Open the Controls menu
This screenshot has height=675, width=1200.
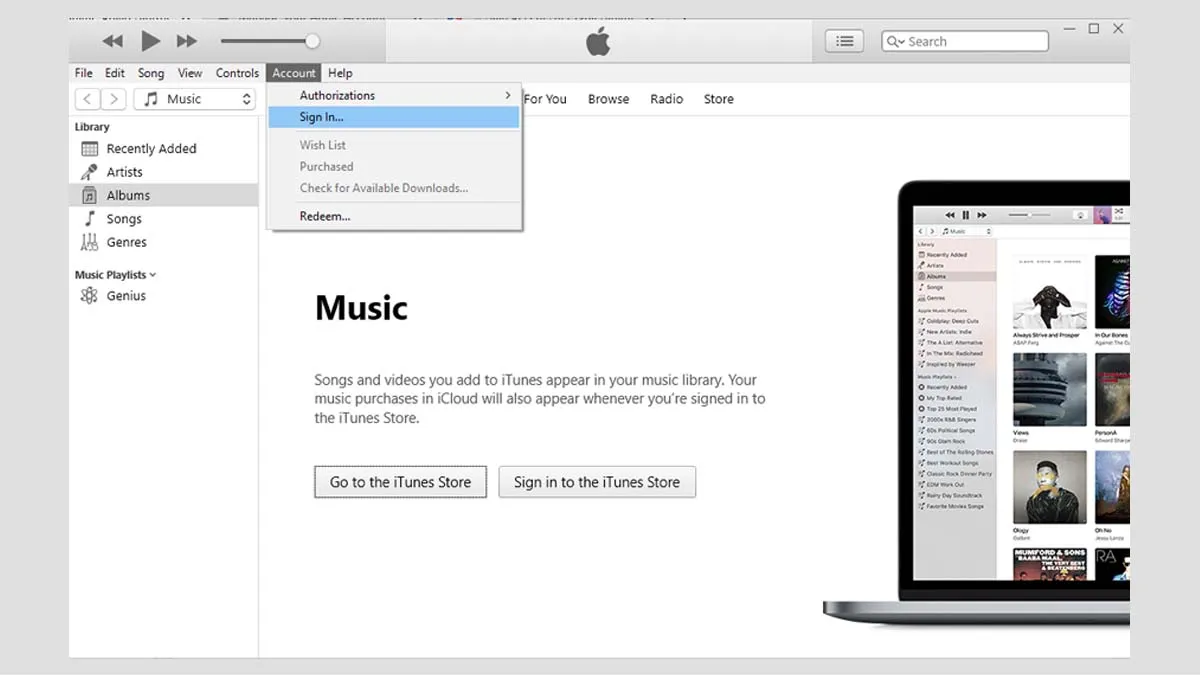[237, 73]
